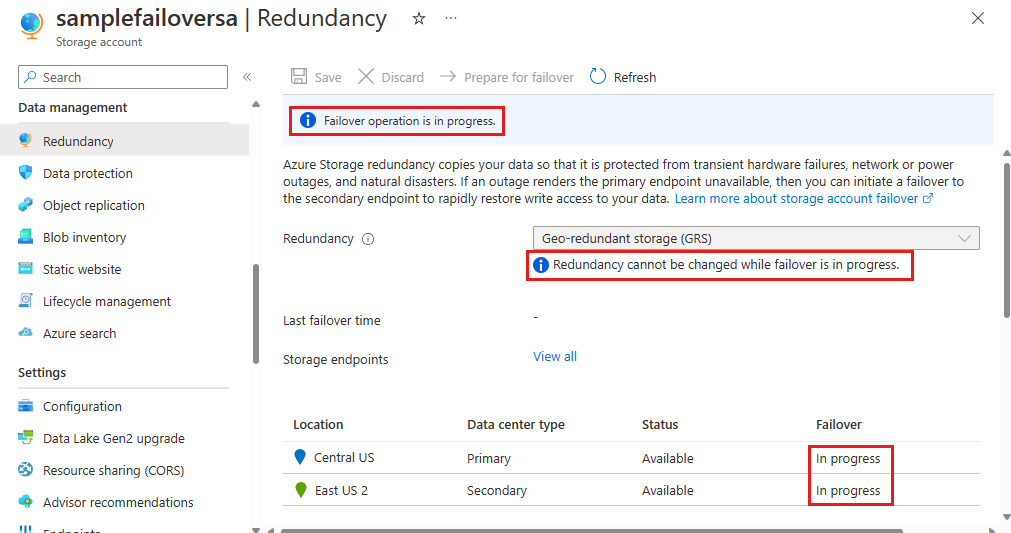Click the Redundancy info tooltip icon
Image resolution: width=1011 pixels, height=533 pixels.
[x=368, y=239]
